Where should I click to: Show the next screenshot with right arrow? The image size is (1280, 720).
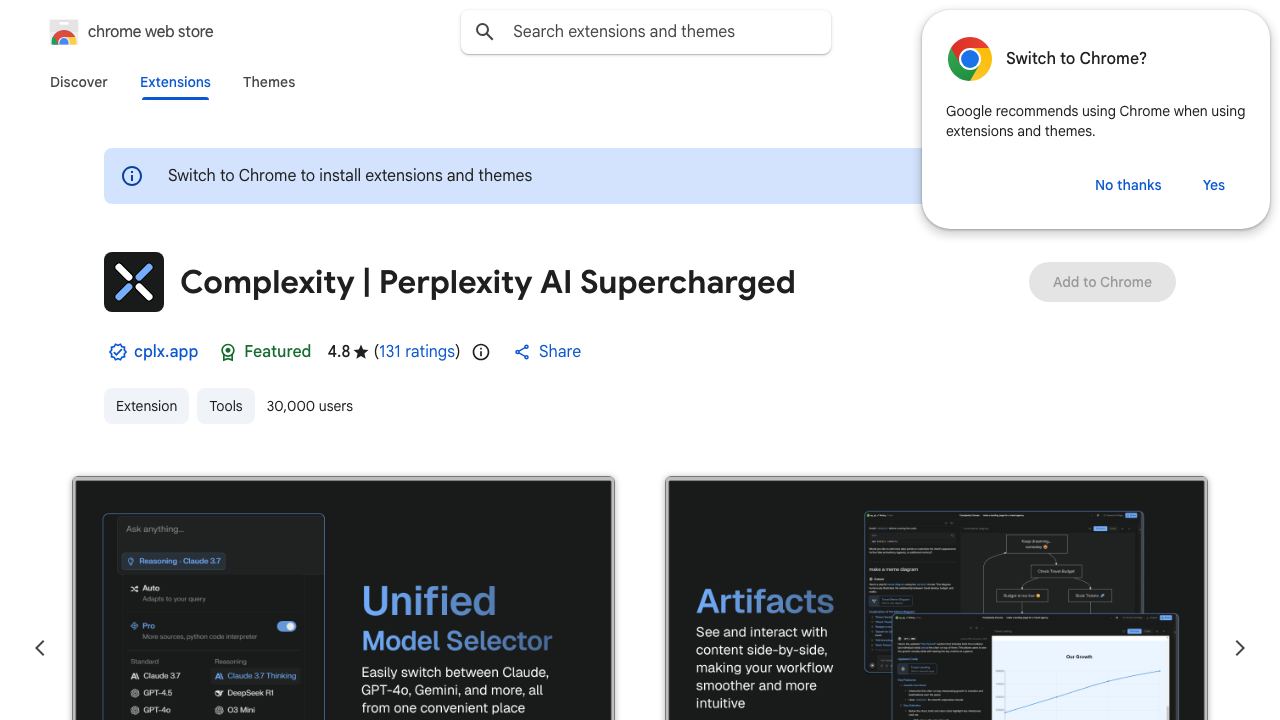point(1240,648)
